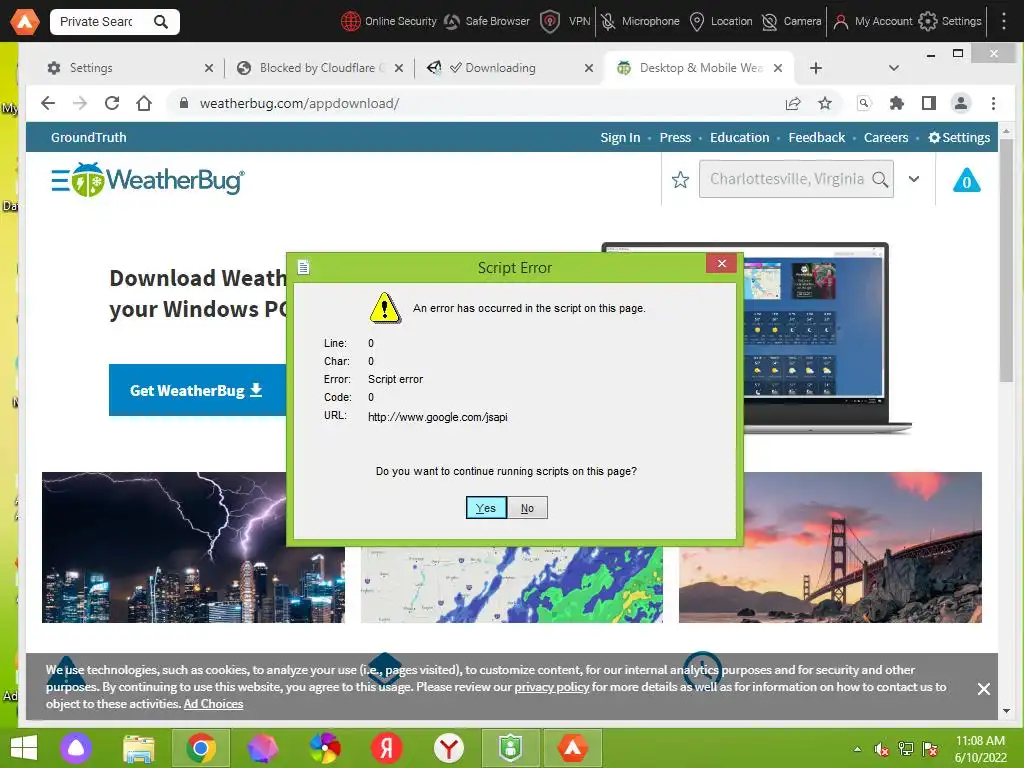Toggle the VPN shield

[550, 22]
